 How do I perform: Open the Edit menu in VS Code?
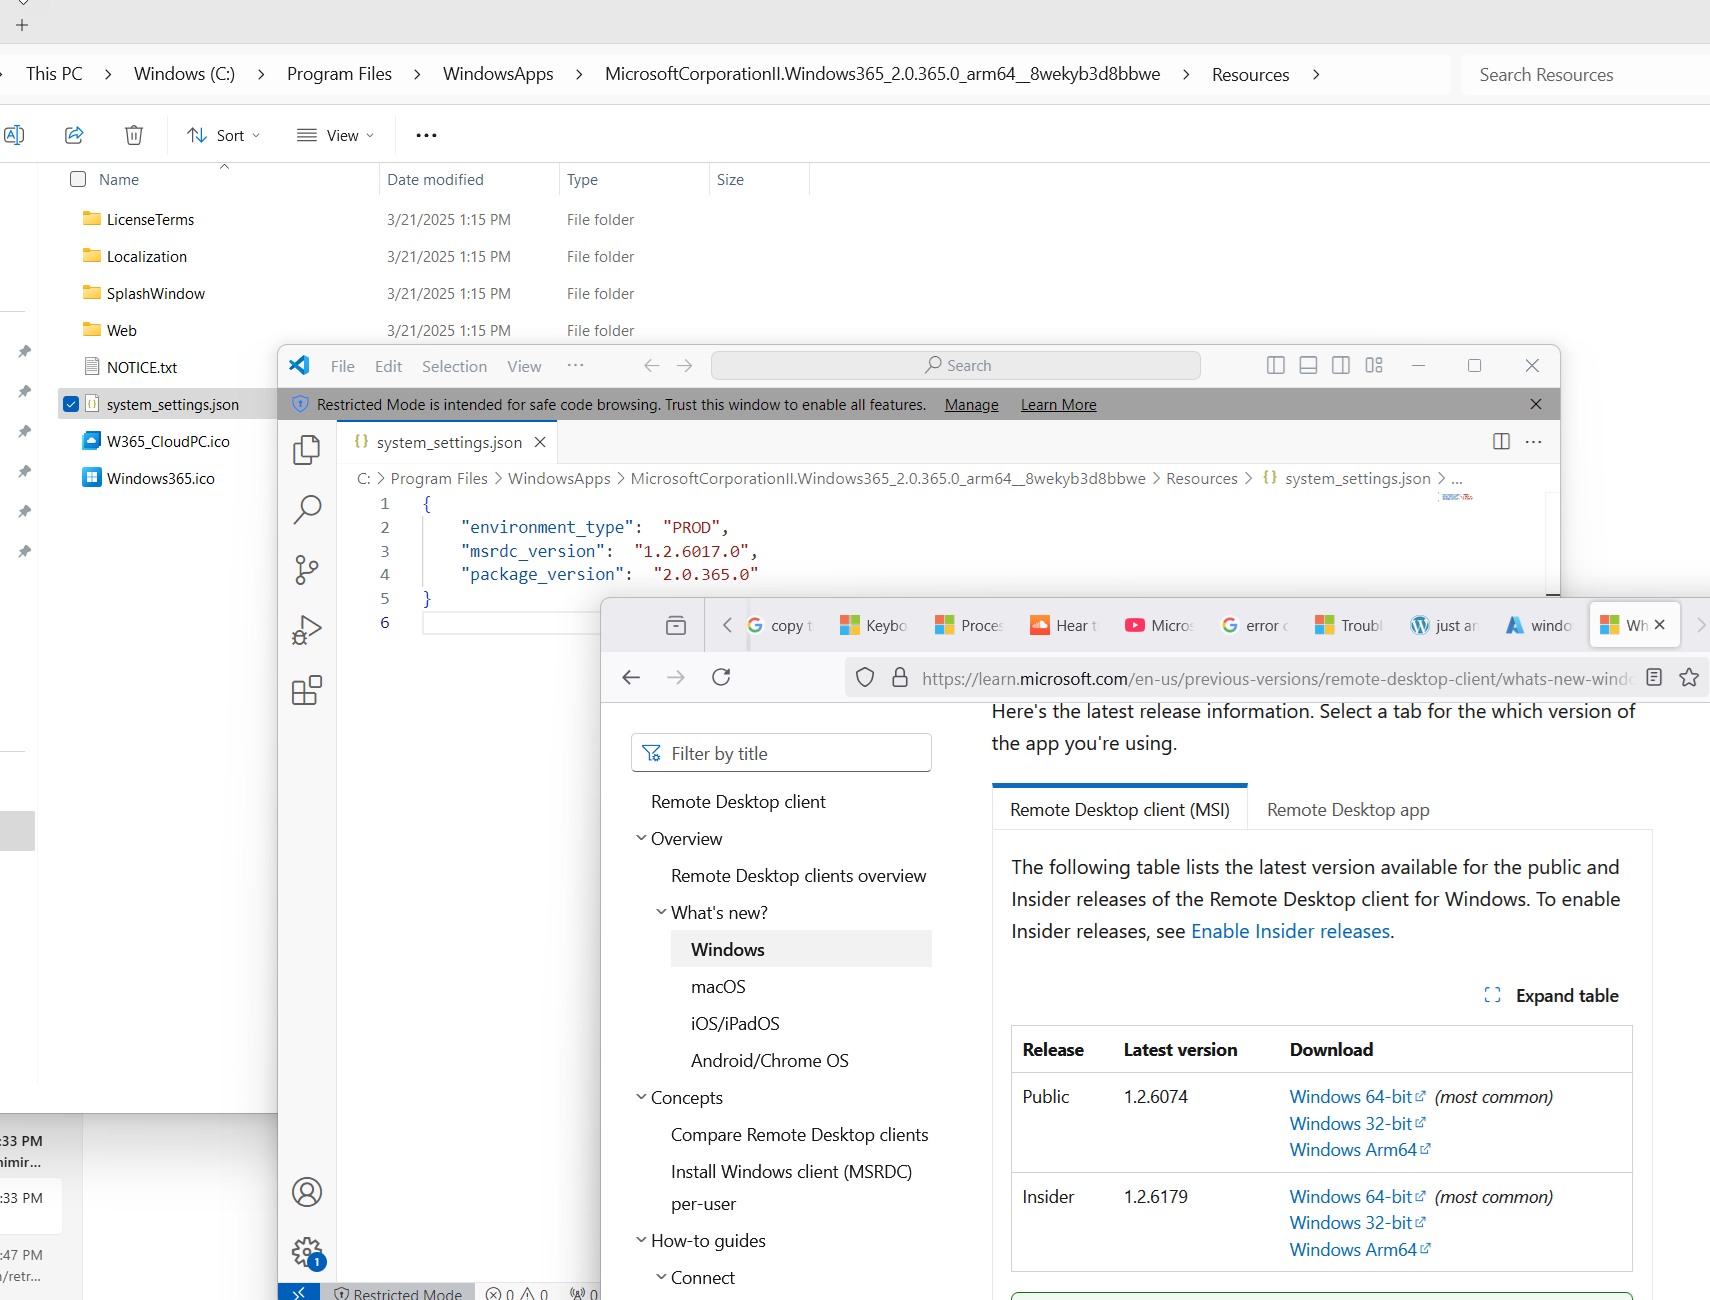point(389,366)
